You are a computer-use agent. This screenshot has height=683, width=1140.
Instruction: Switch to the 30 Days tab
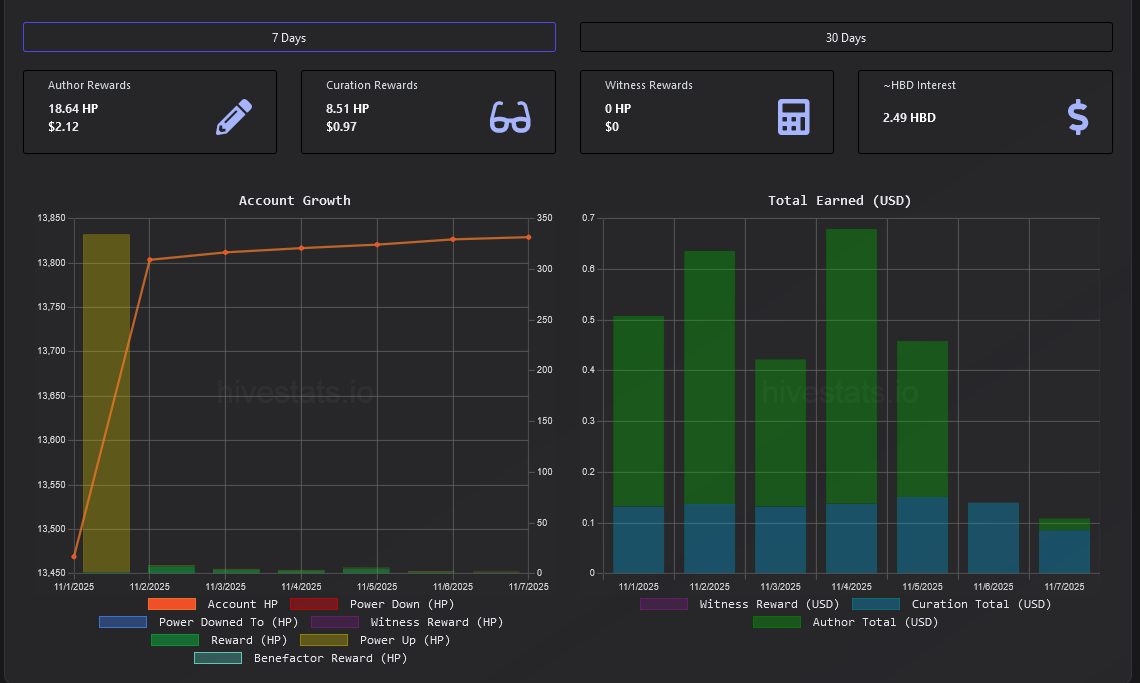pos(846,37)
